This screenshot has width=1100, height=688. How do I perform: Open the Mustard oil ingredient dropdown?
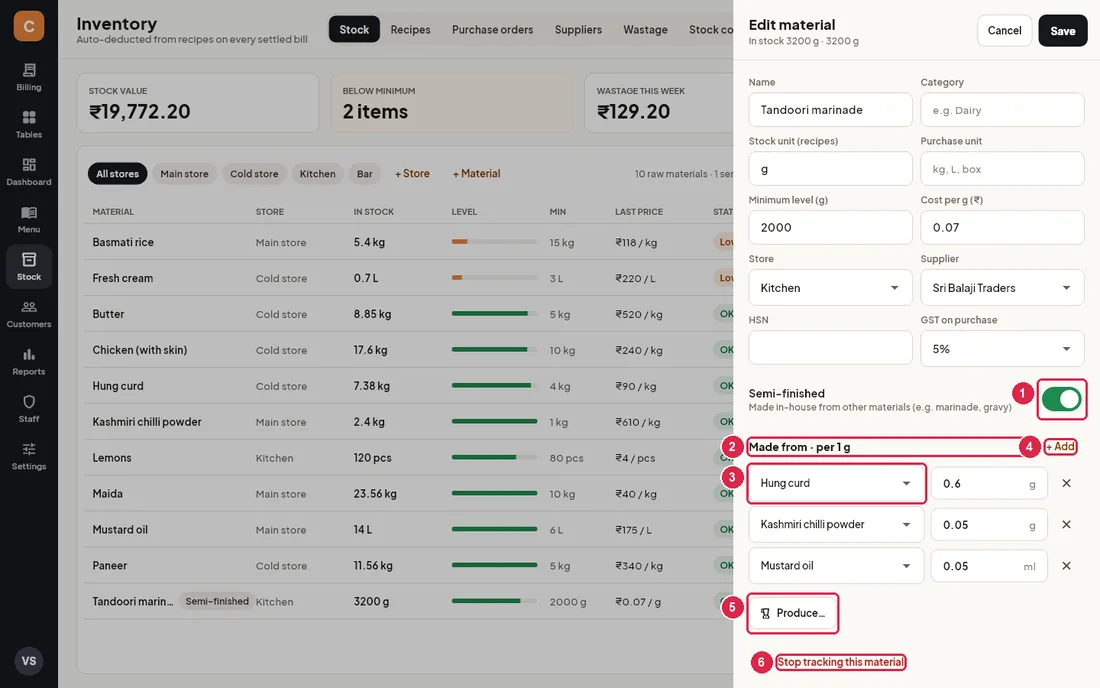pyautogui.click(x=836, y=566)
